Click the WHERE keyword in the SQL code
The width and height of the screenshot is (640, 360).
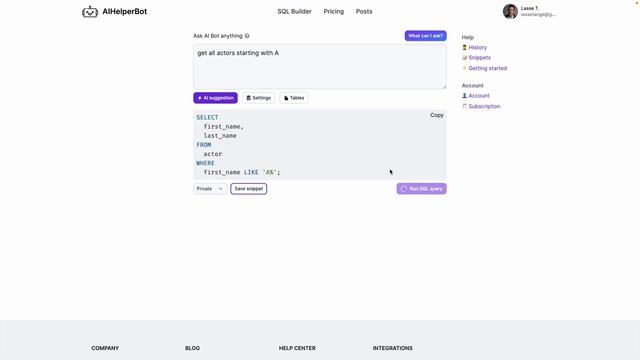[x=205, y=163]
